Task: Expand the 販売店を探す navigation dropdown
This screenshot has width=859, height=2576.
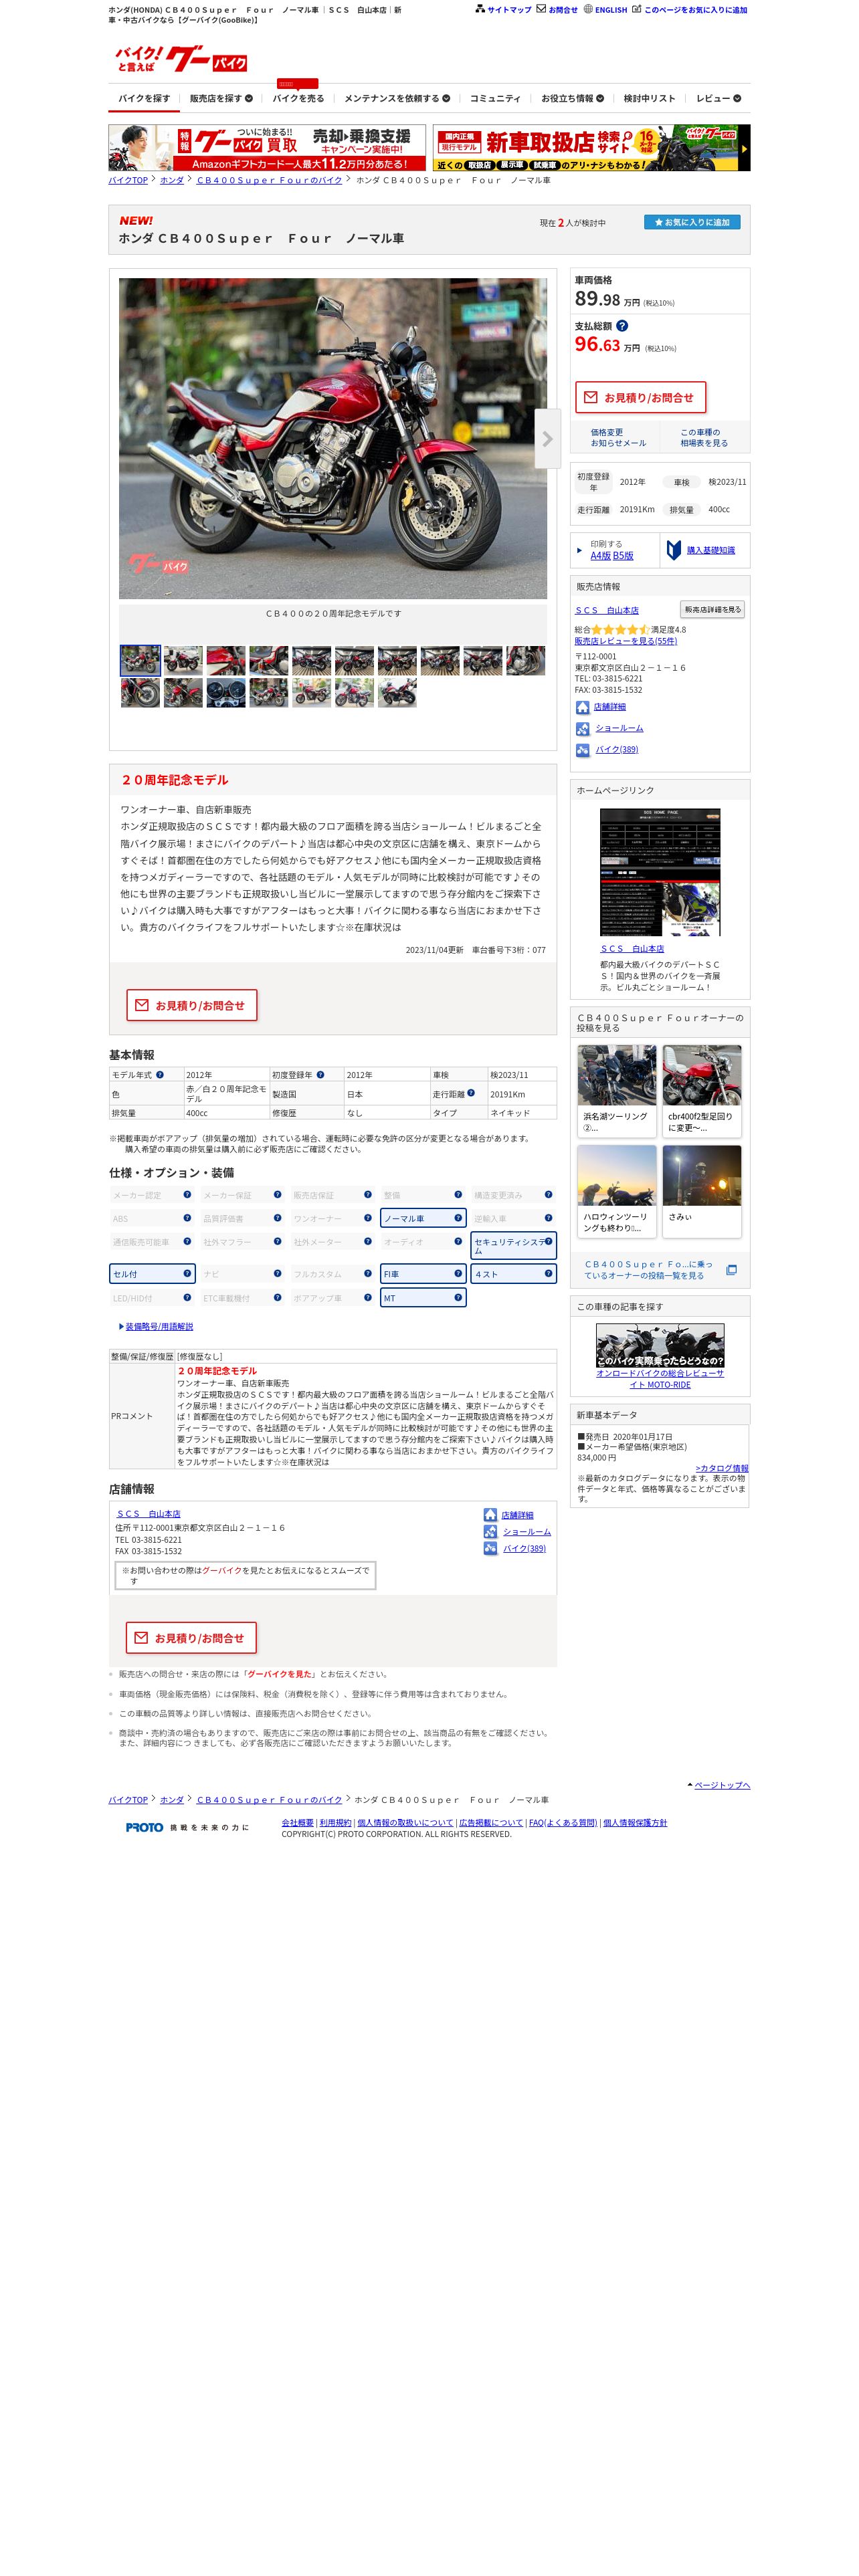Action: pyautogui.click(x=221, y=98)
